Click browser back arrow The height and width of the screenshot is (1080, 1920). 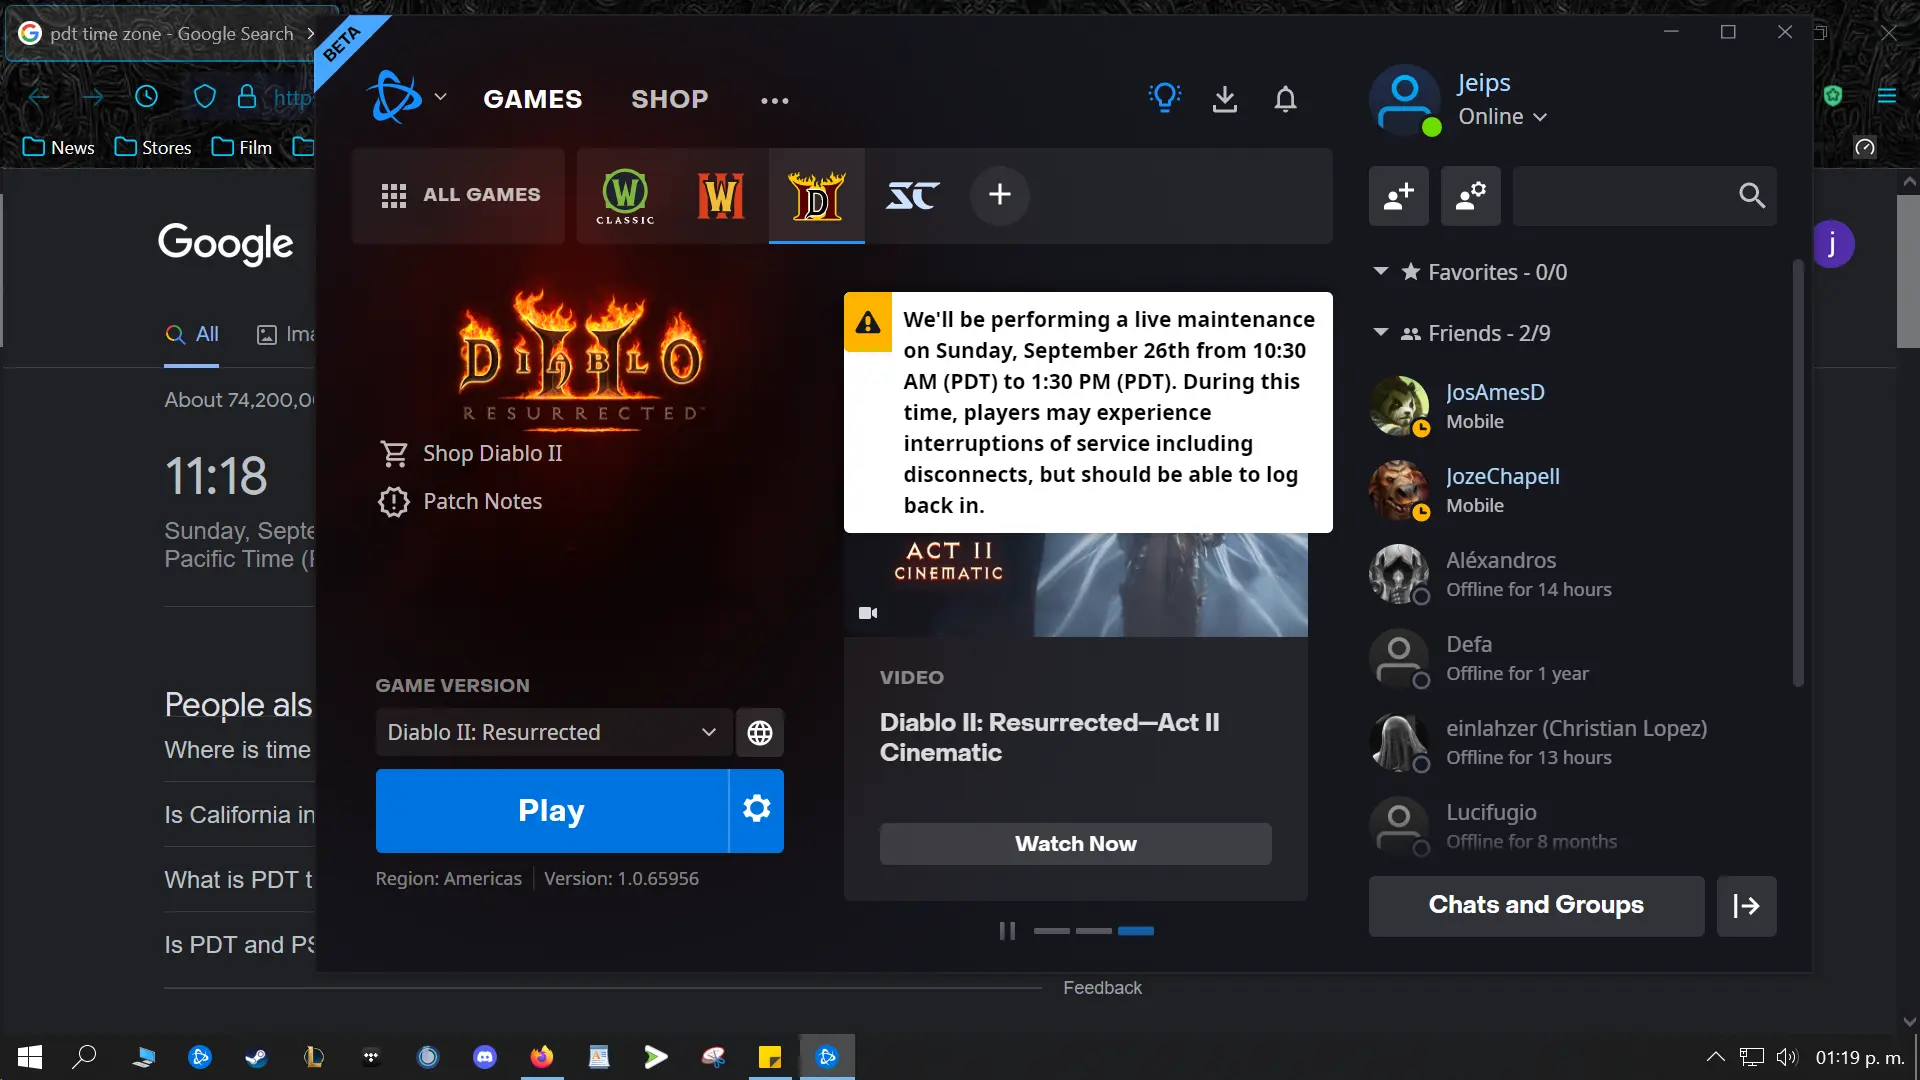coord(39,97)
